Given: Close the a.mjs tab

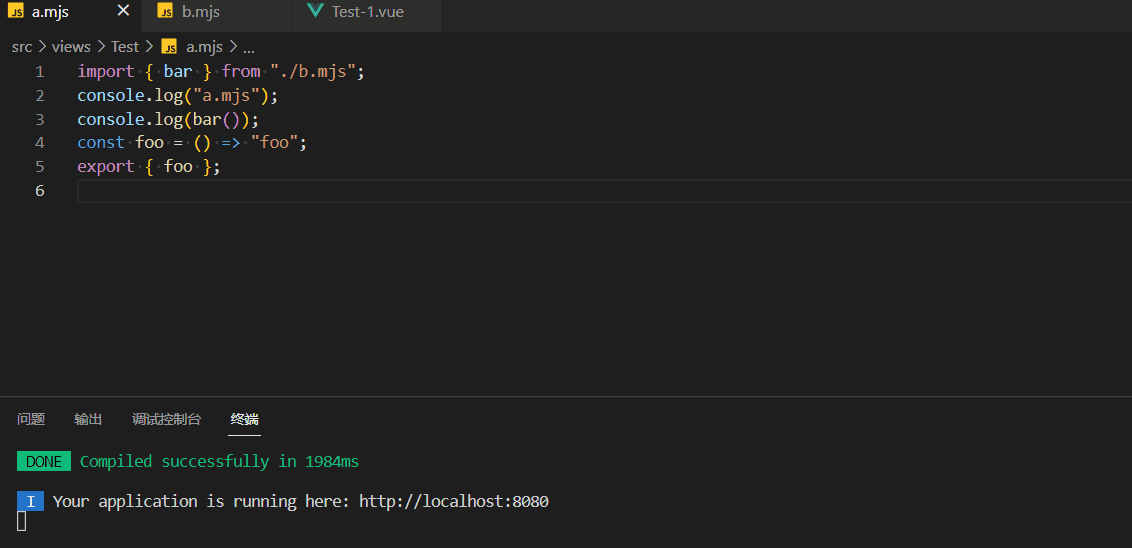Looking at the screenshot, I should (x=123, y=11).
